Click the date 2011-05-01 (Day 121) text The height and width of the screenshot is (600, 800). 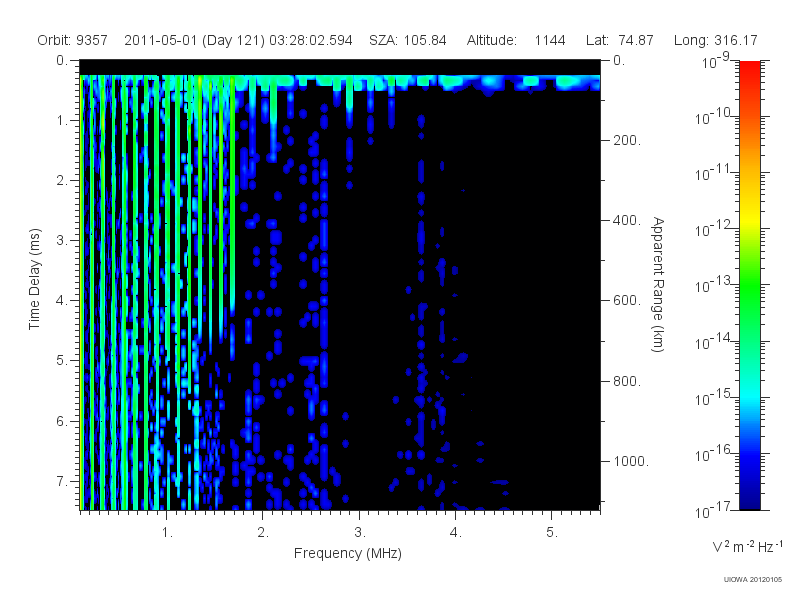point(194,40)
